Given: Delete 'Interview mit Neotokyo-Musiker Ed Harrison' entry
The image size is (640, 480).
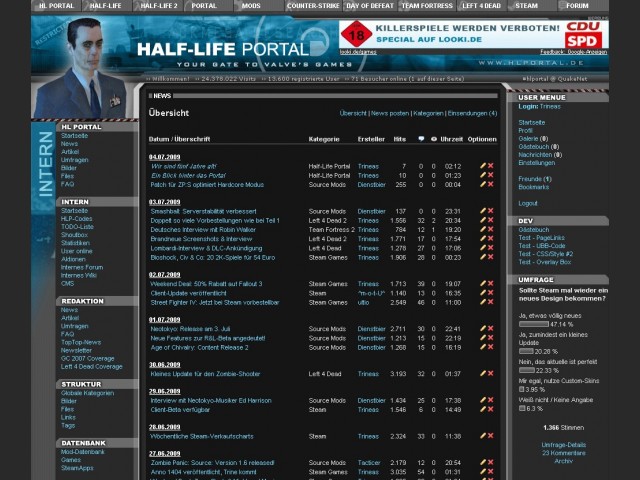Looking at the screenshot, I should pos(491,400).
